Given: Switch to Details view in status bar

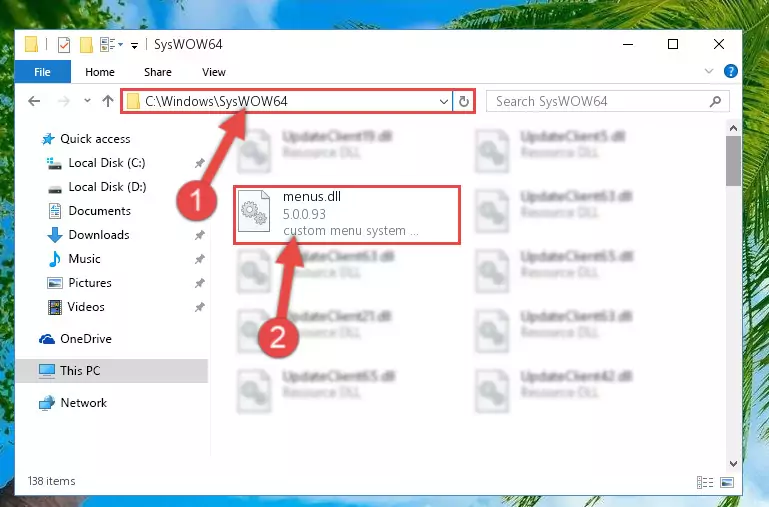Looking at the screenshot, I should tap(705, 482).
